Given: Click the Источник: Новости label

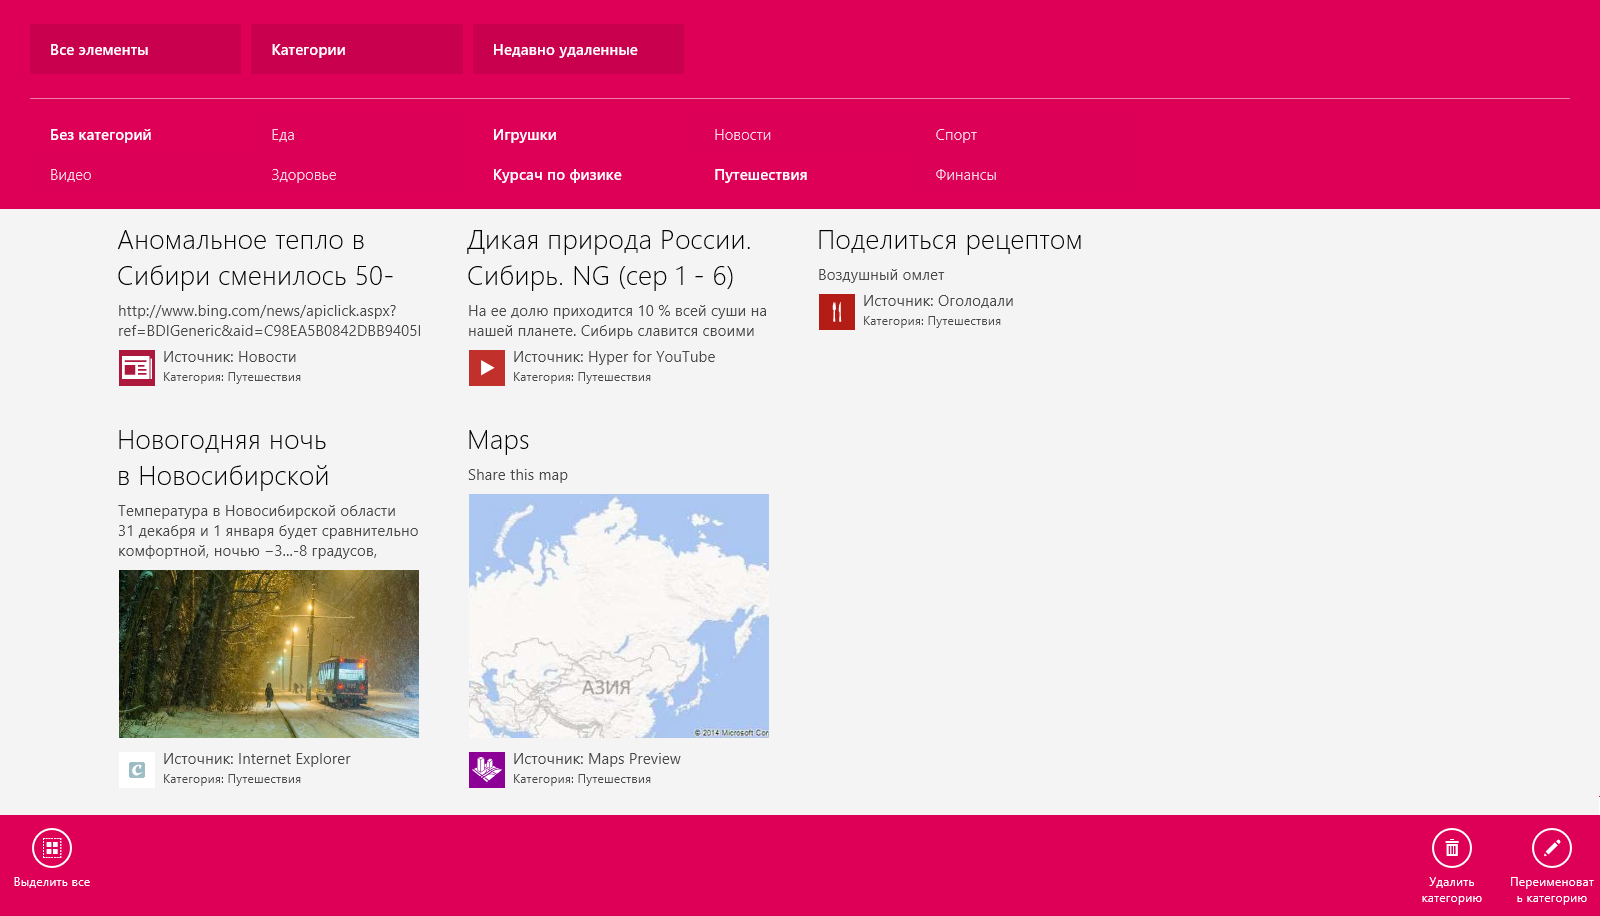Looking at the screenshot, I should pyautogui.click(x=230, y=357).
